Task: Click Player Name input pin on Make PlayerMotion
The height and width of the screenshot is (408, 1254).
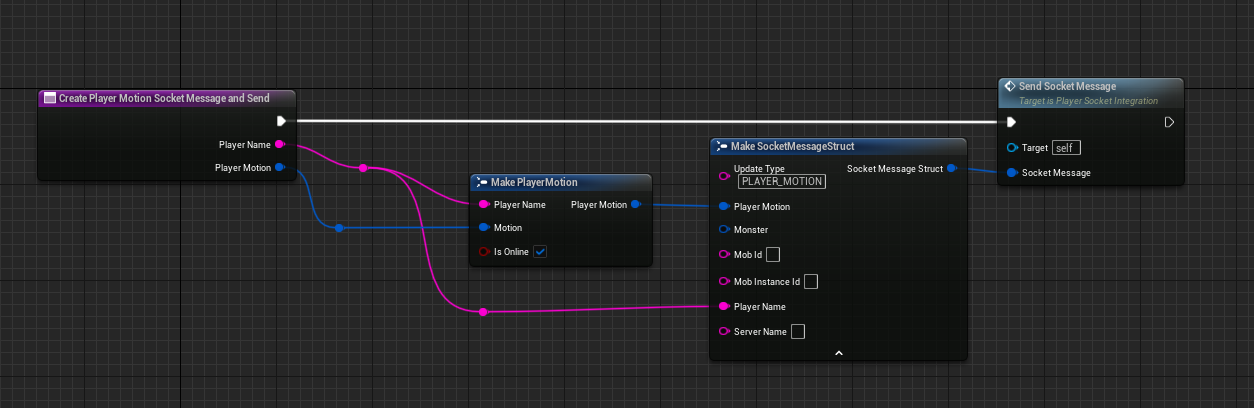Action: [484, 205]
